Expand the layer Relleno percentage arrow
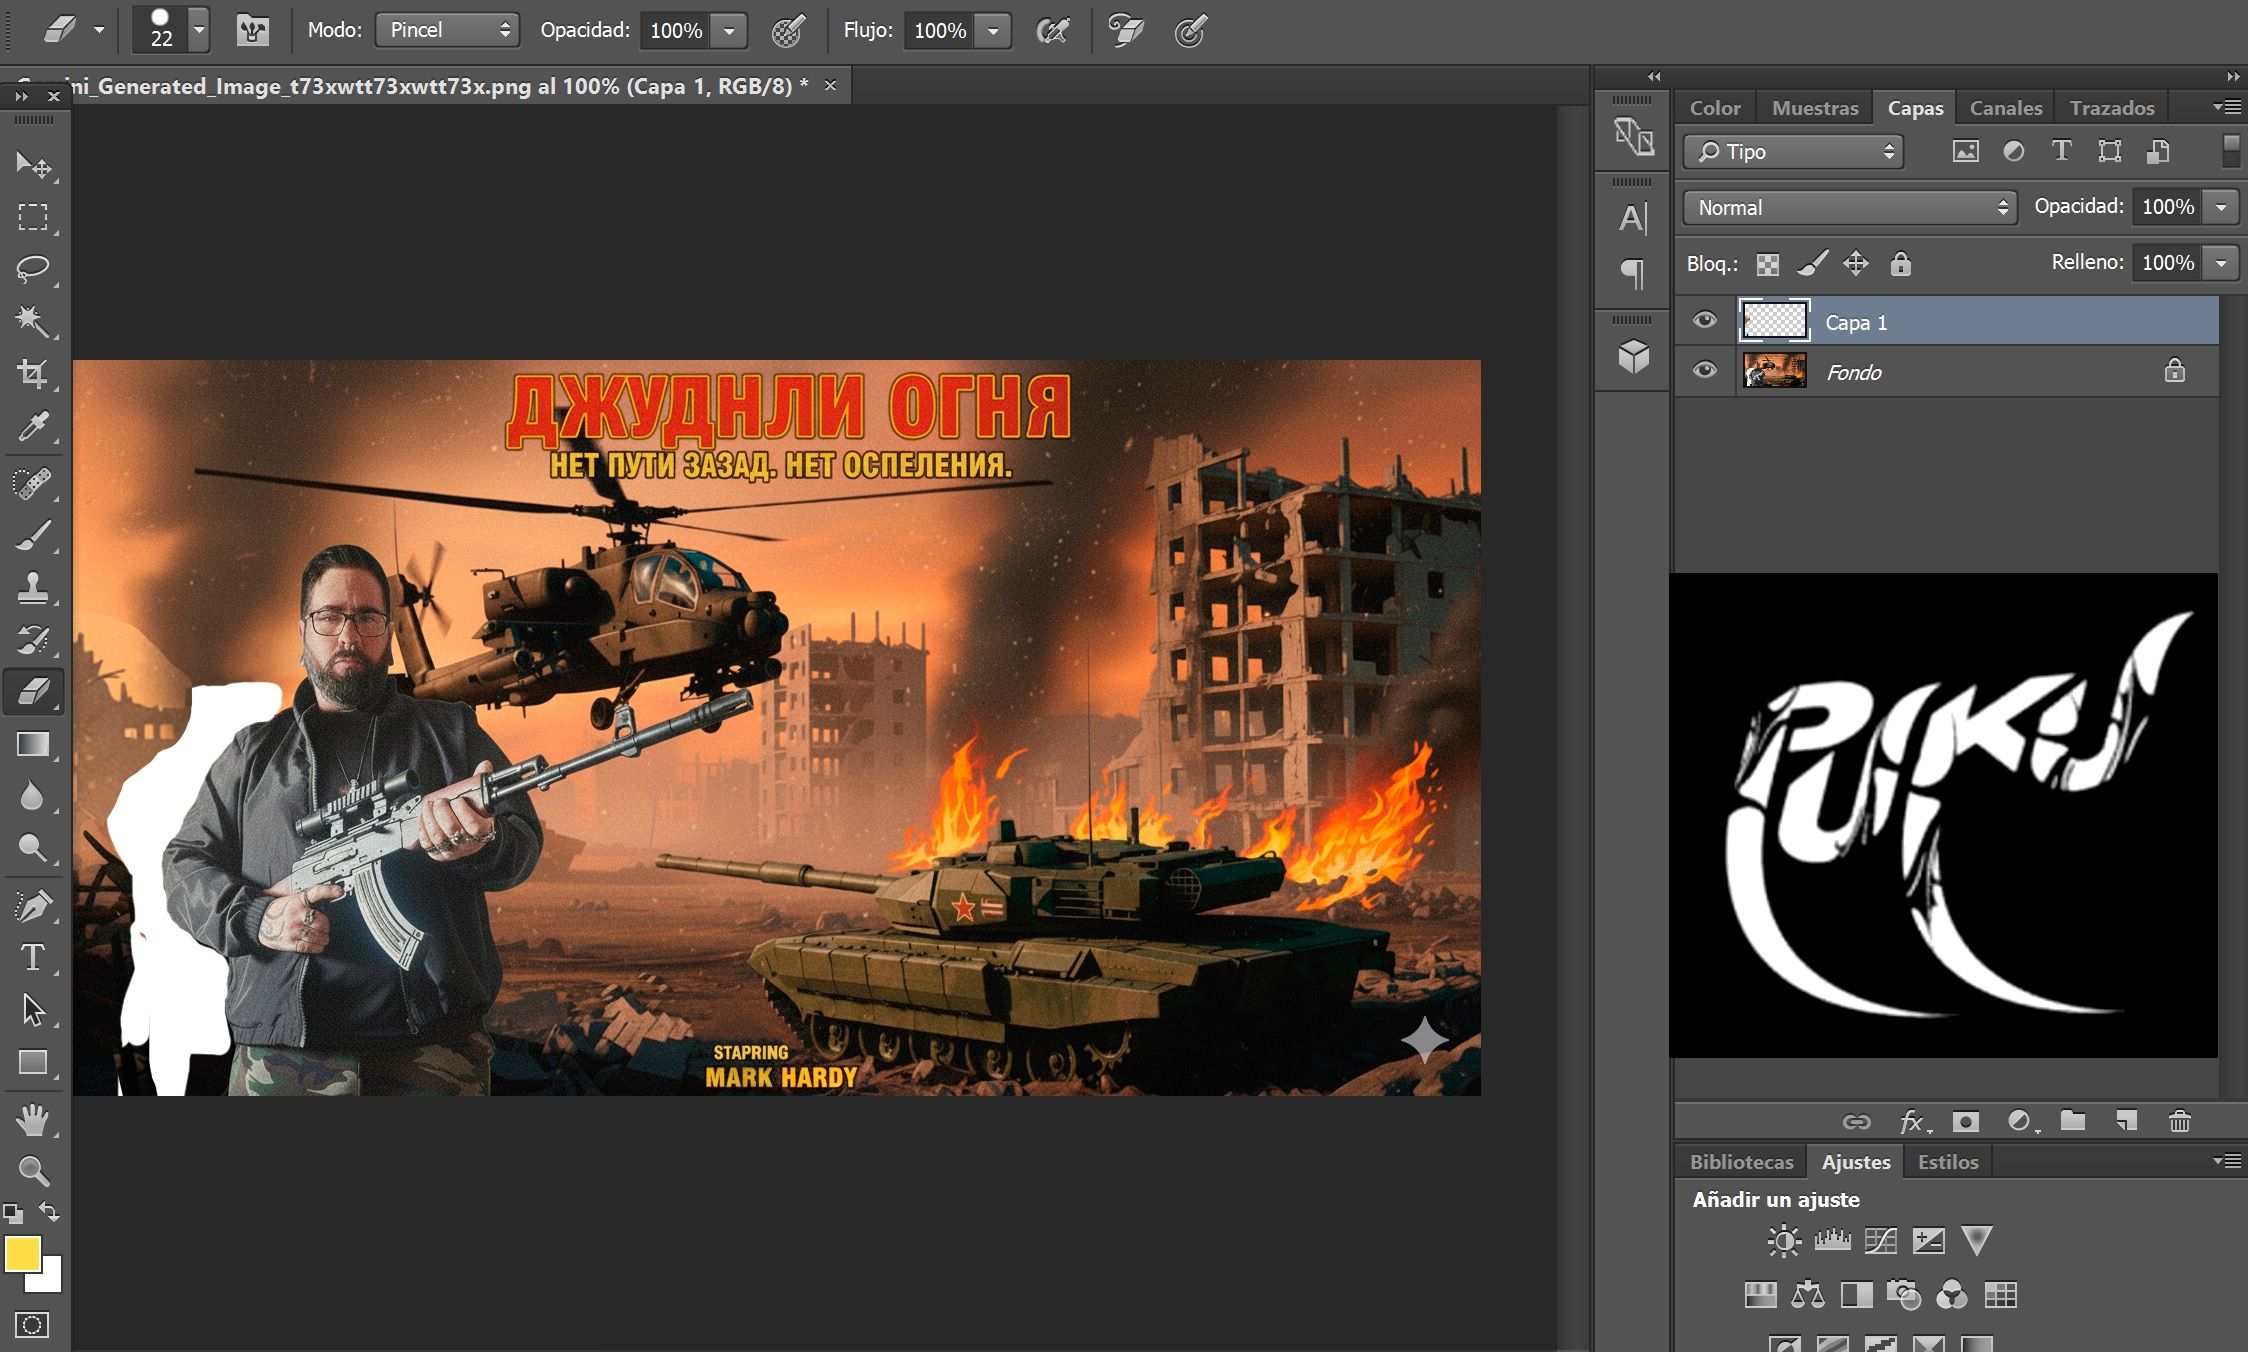Viewport: 2248px width, 1352px height. tap(2221, 263)
